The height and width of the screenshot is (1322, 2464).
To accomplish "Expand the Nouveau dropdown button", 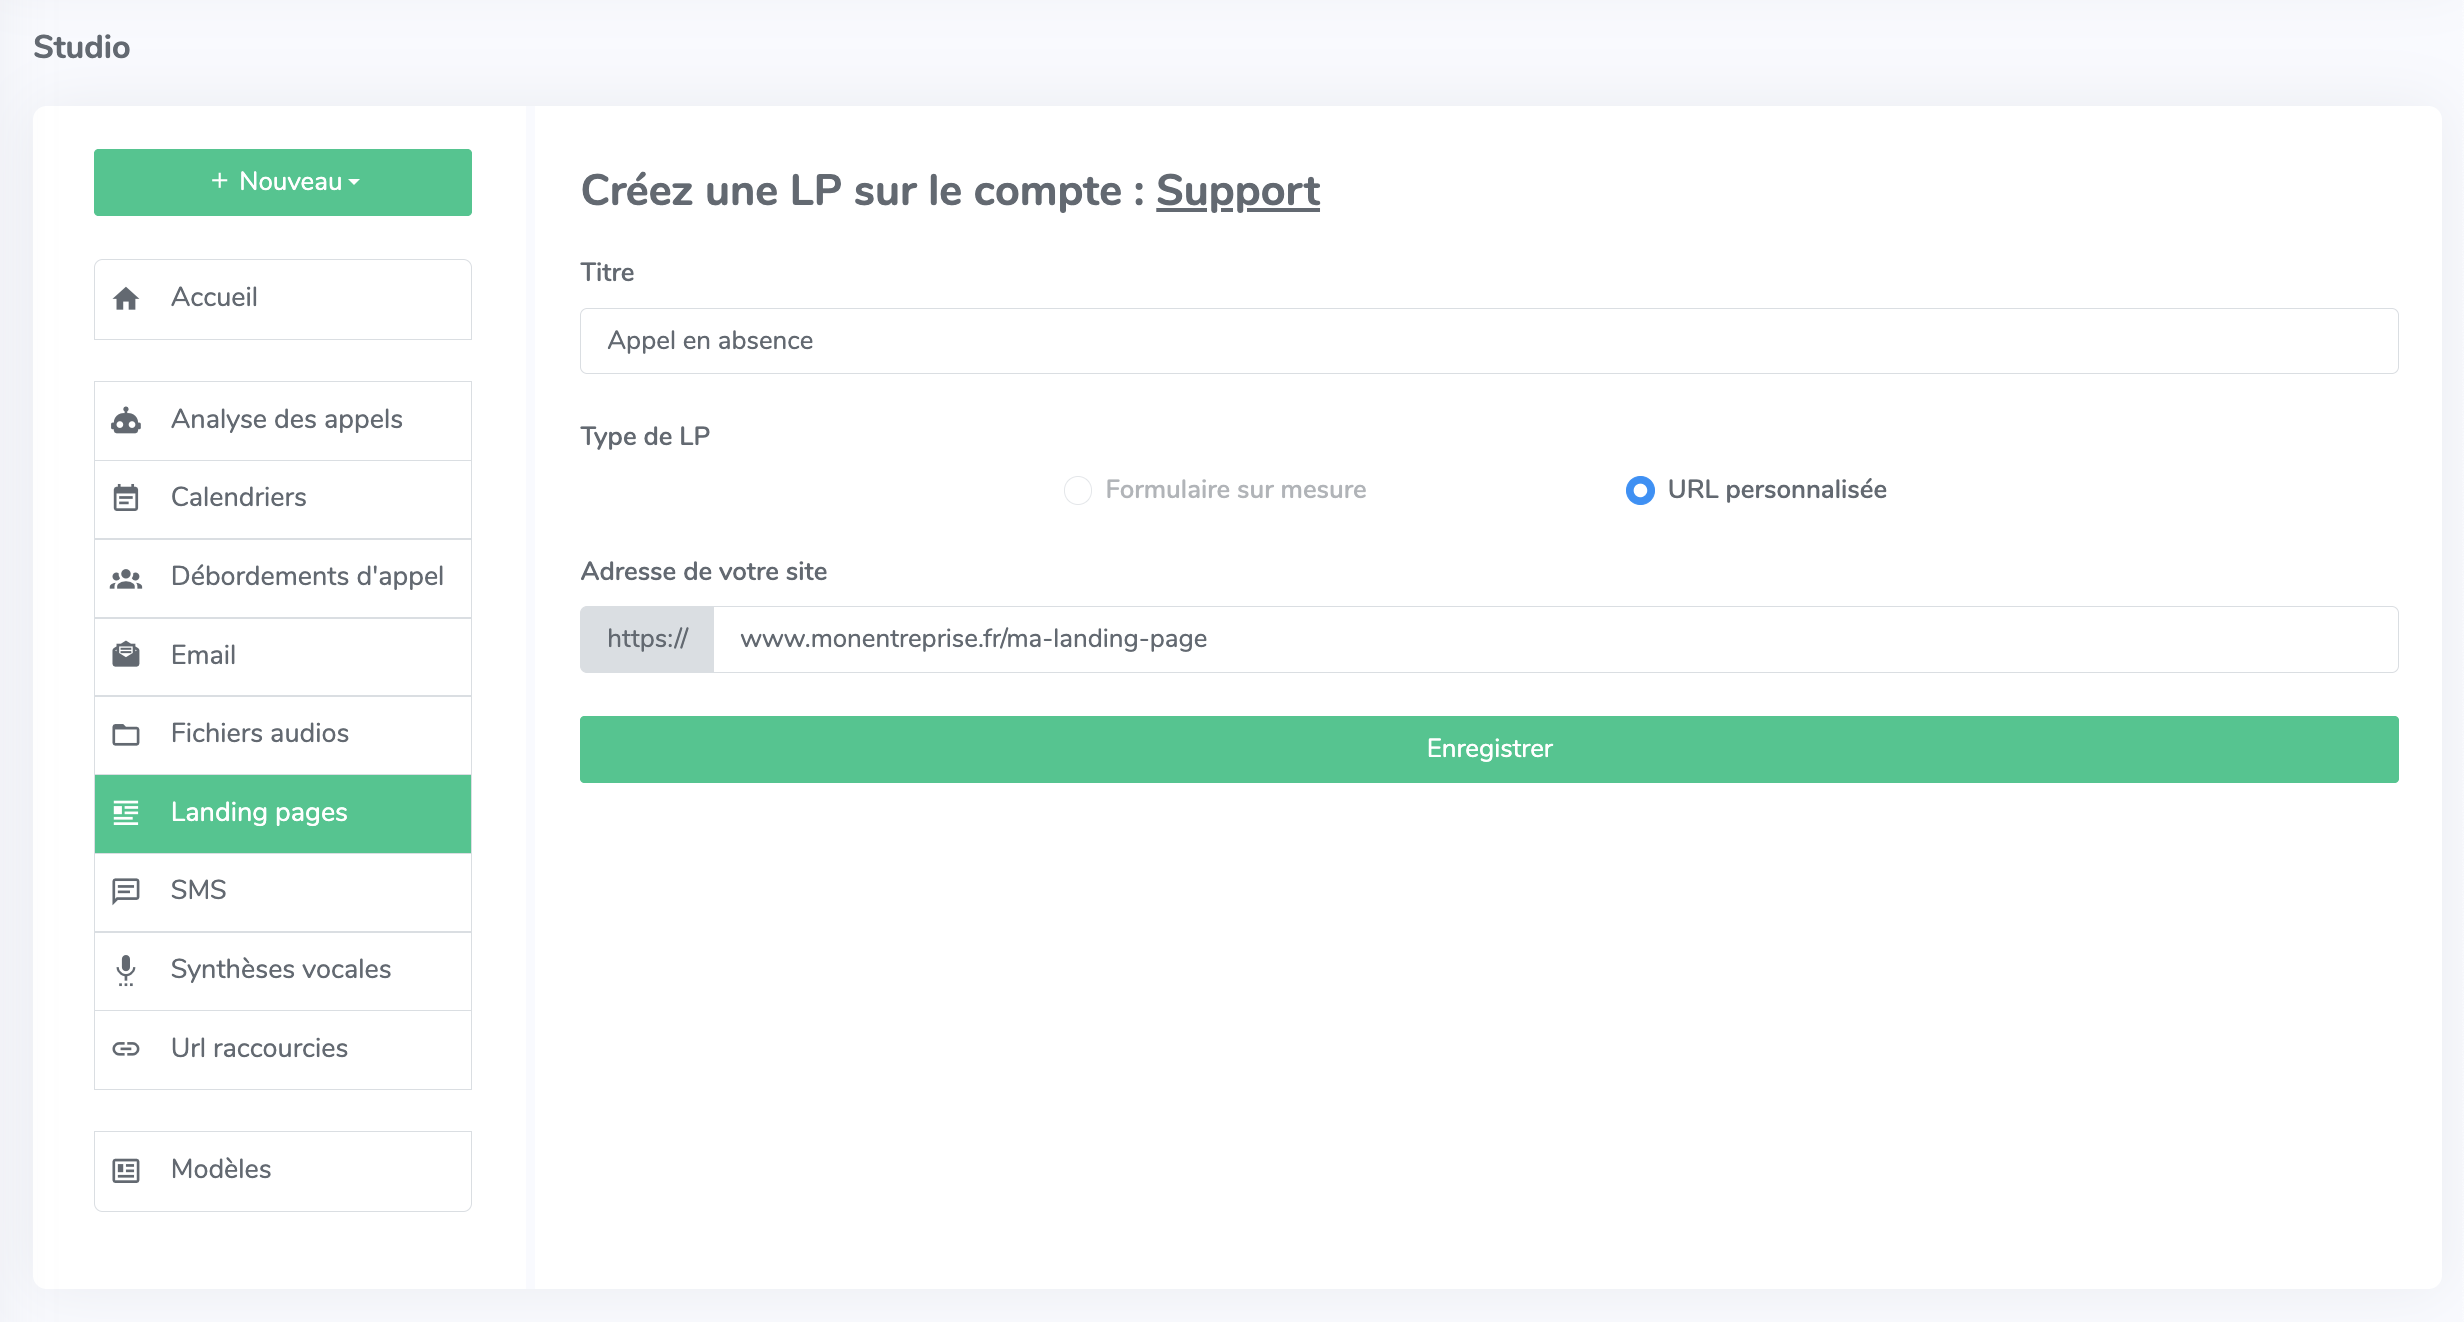I will pyautogui.click(x=283, y=182).
